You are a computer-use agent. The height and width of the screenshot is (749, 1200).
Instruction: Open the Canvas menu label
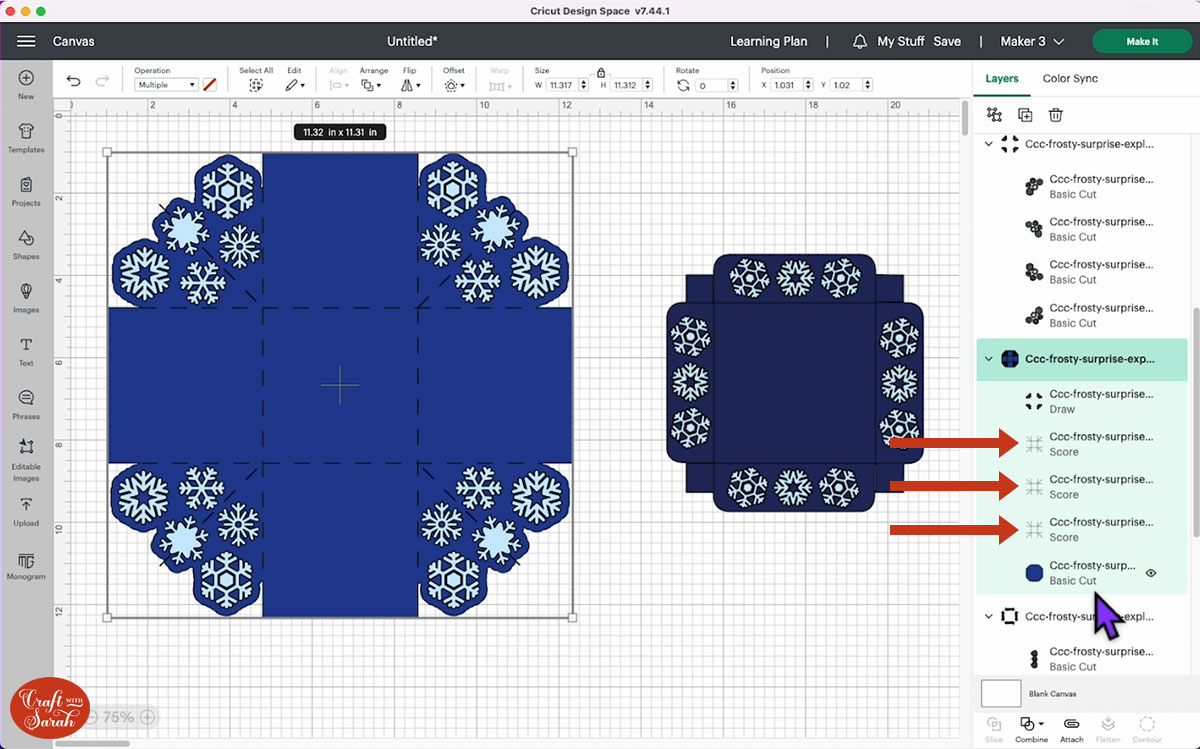coord(74,41)
